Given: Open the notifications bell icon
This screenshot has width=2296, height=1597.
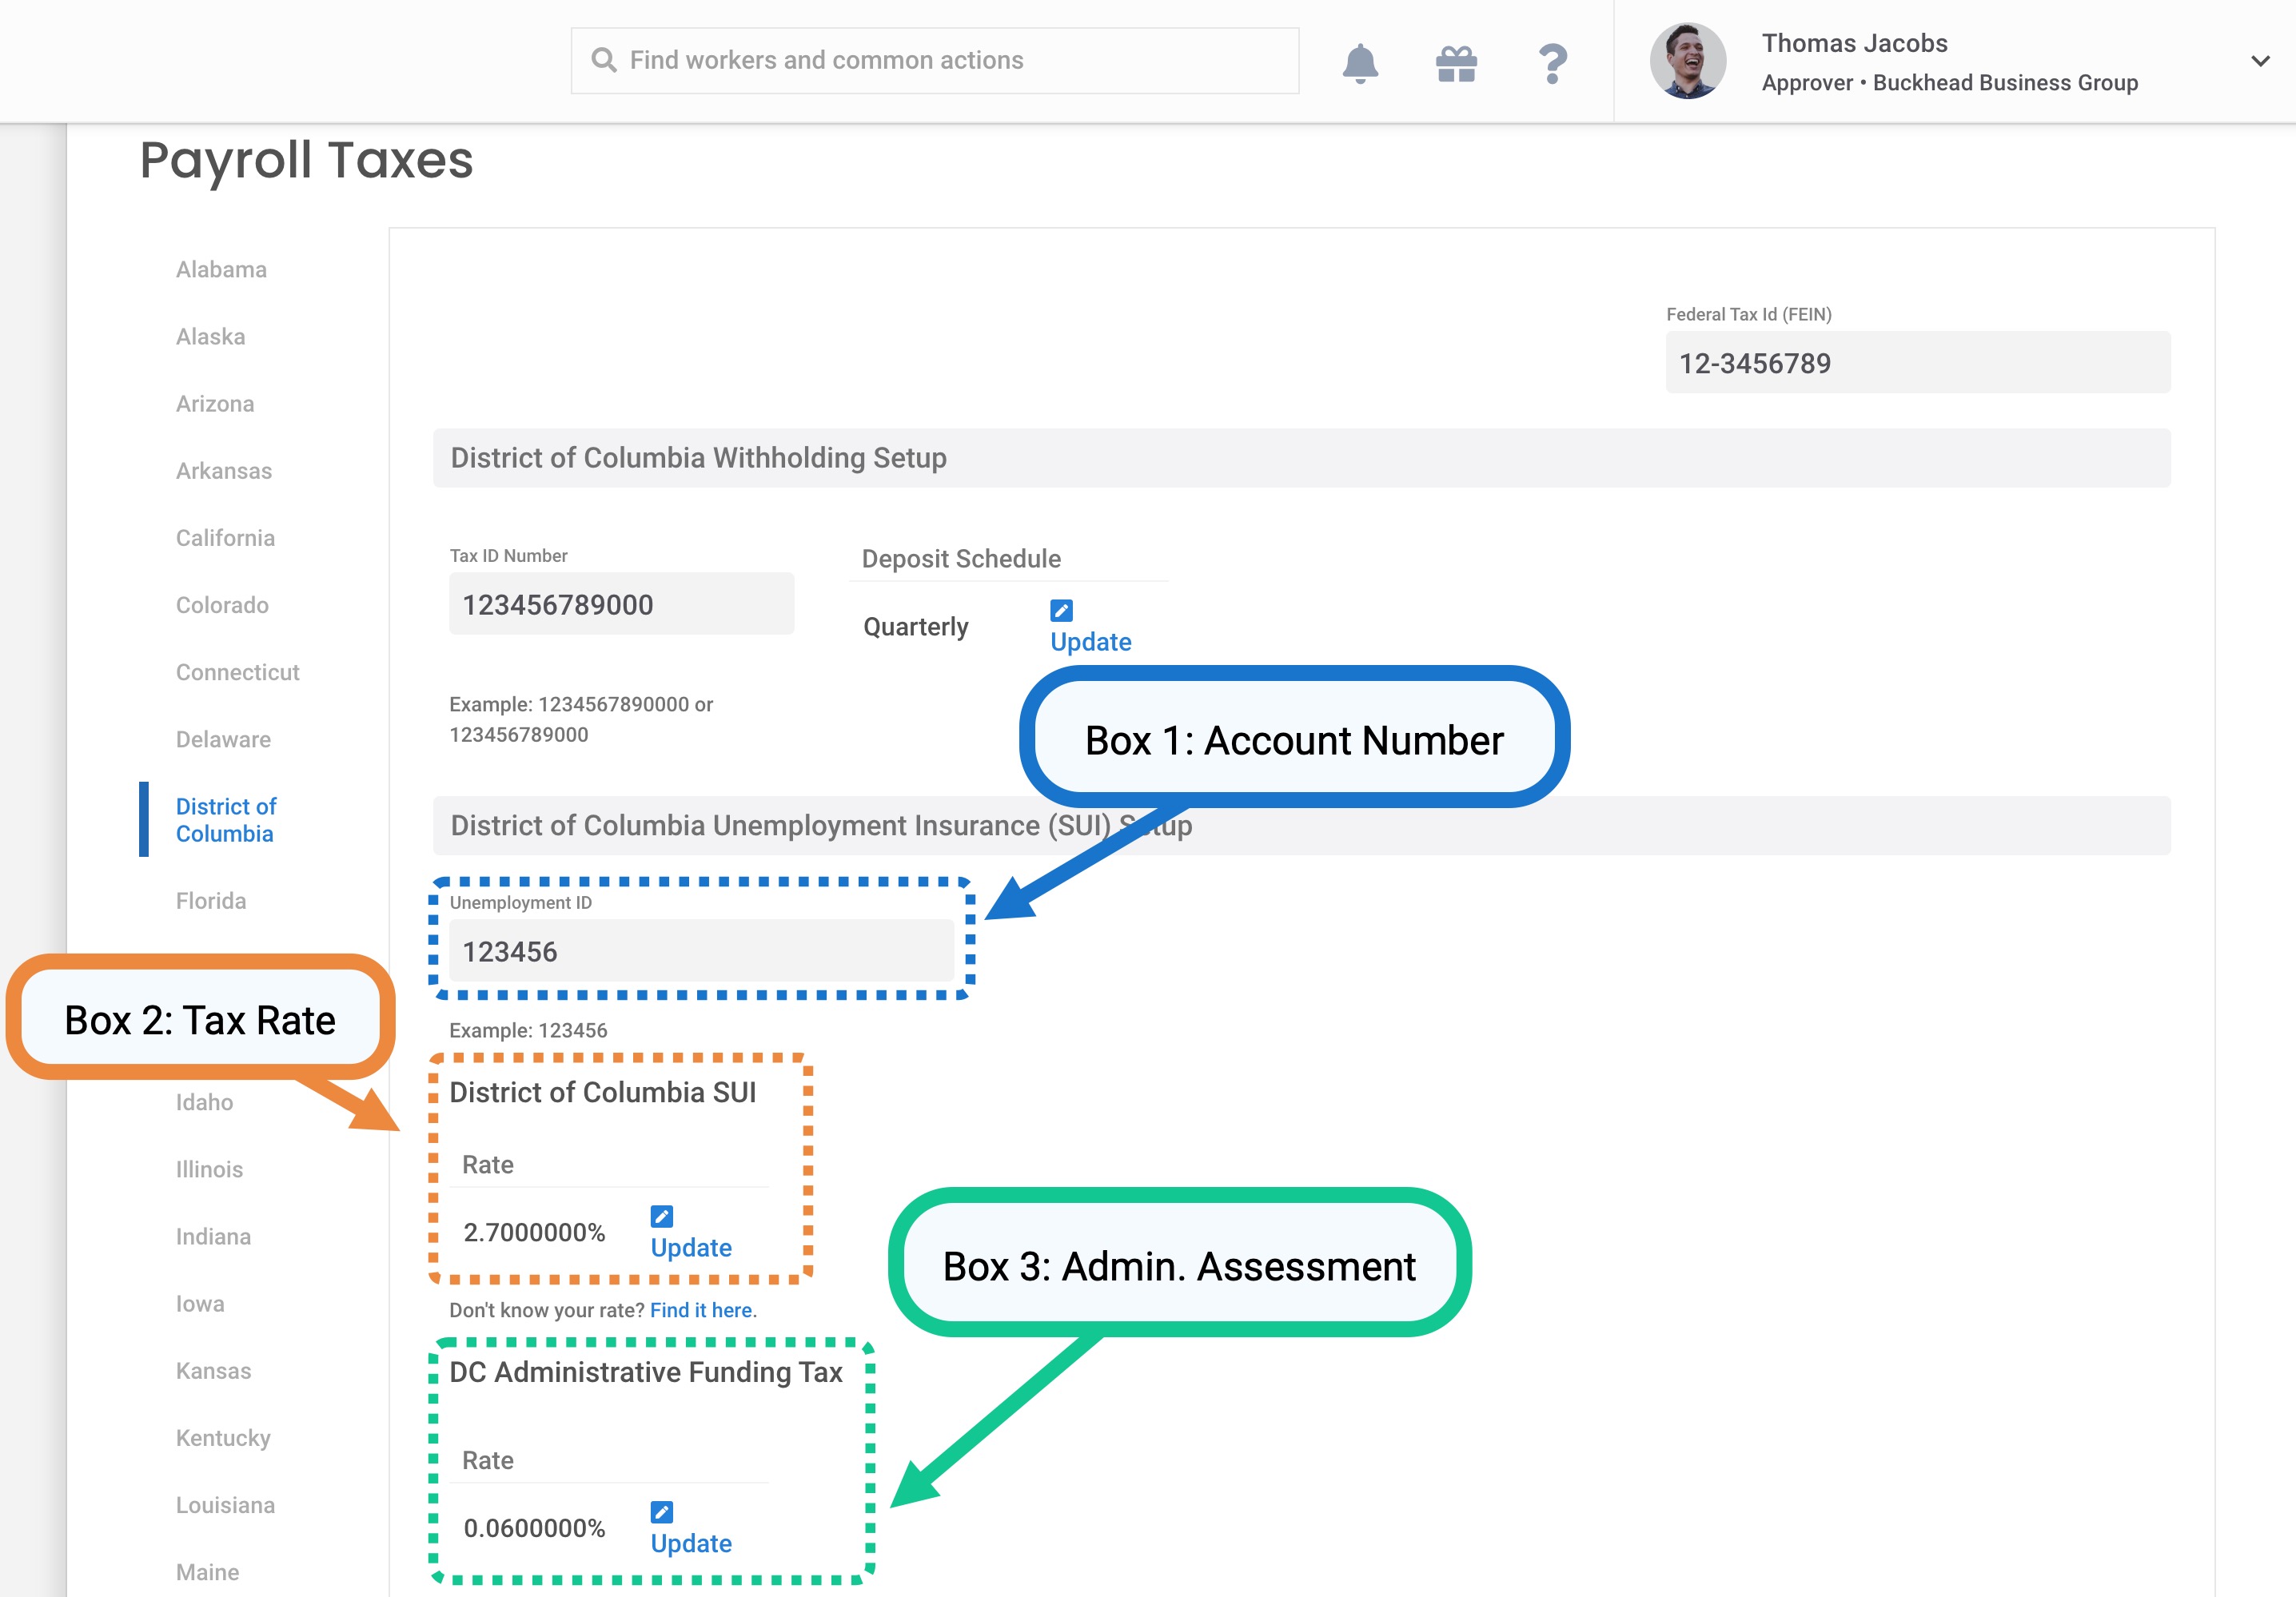Looking at the screenshot, I should 1359,63.
